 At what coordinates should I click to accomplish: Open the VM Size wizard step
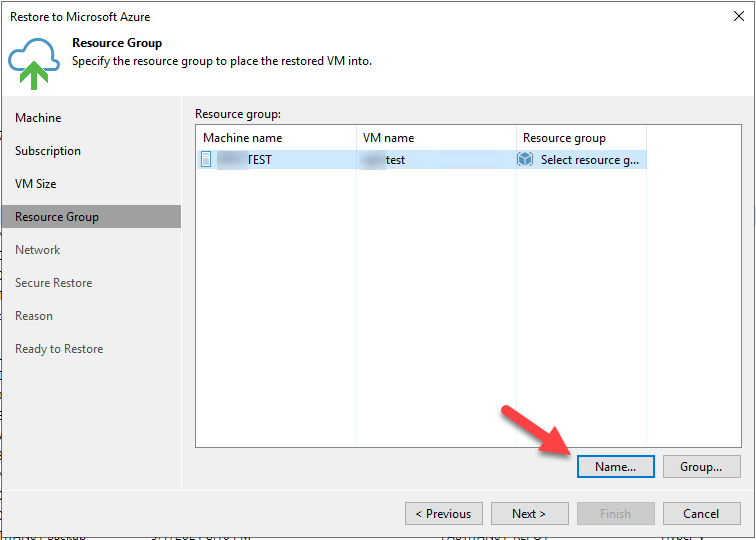point(36,184)
